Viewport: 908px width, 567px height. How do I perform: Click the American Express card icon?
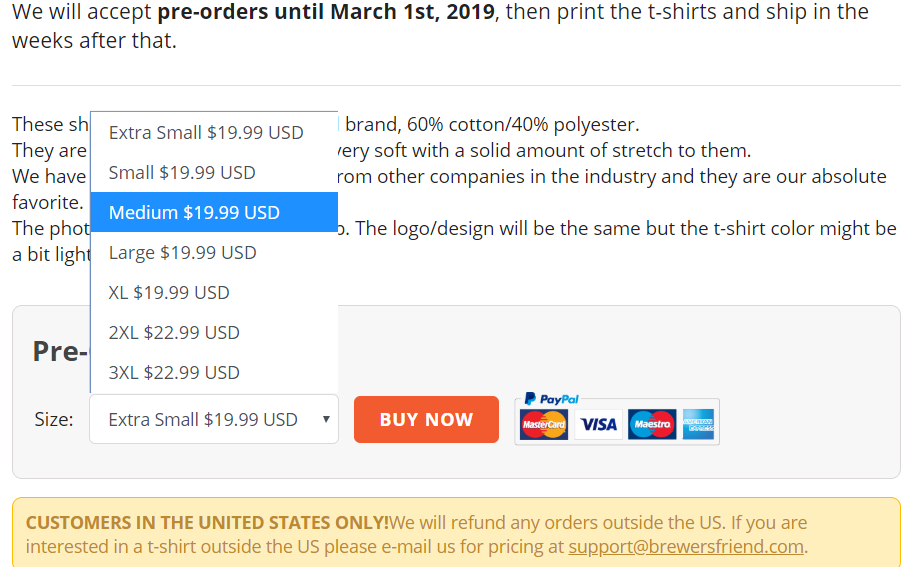click(697, 425)
